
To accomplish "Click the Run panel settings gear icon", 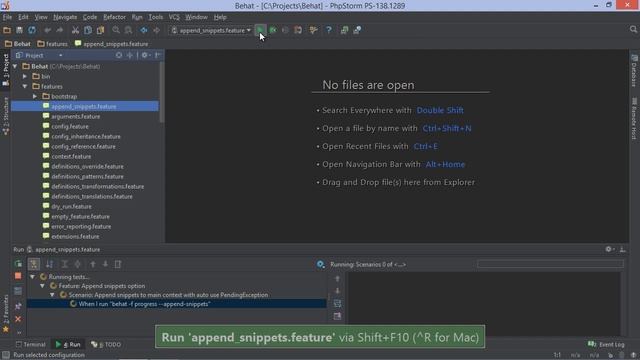I will [x=609, y=249].
